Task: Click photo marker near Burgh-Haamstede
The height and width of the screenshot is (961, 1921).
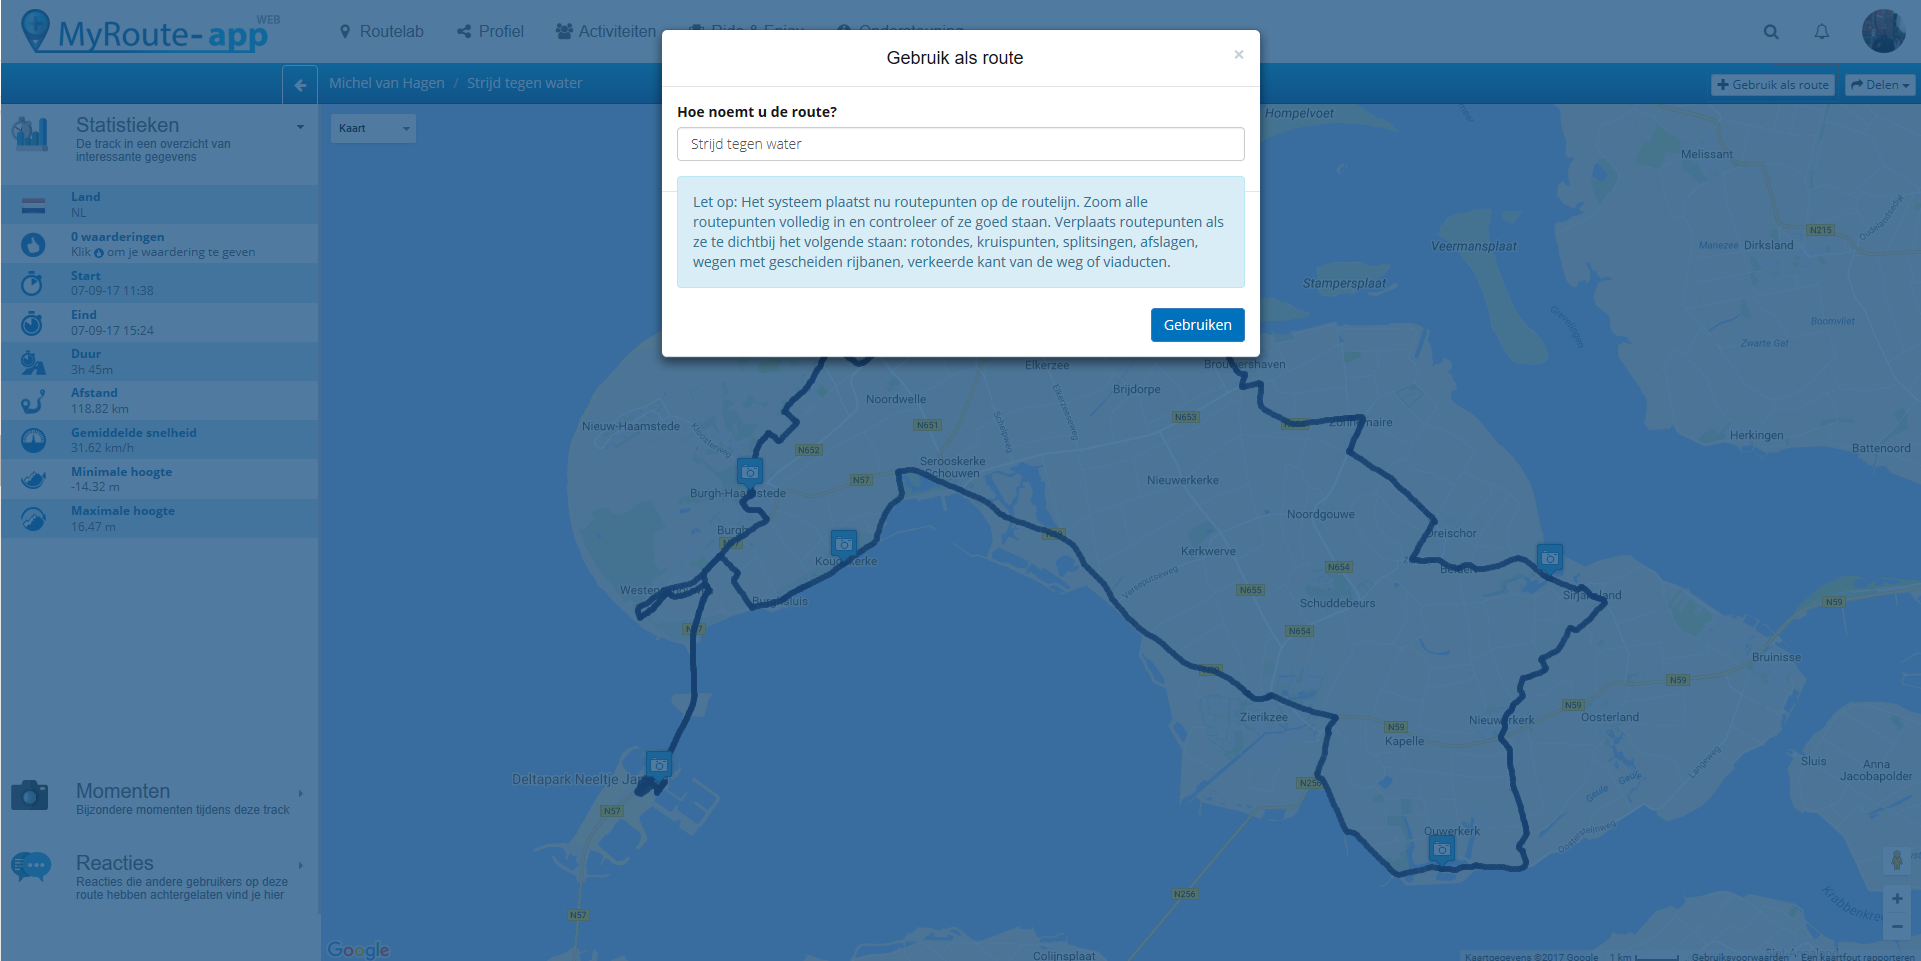Action: (750, 471)
